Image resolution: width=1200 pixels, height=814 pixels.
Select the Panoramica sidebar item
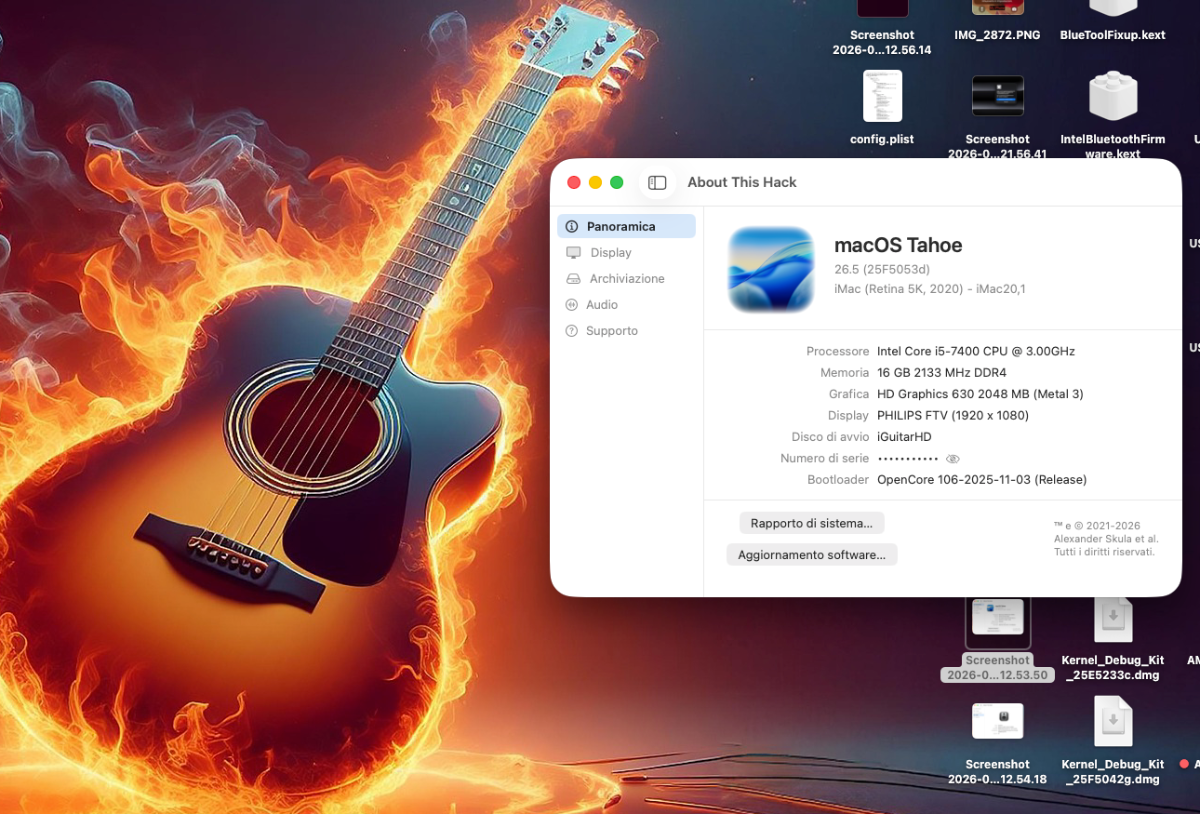point(626,226)
